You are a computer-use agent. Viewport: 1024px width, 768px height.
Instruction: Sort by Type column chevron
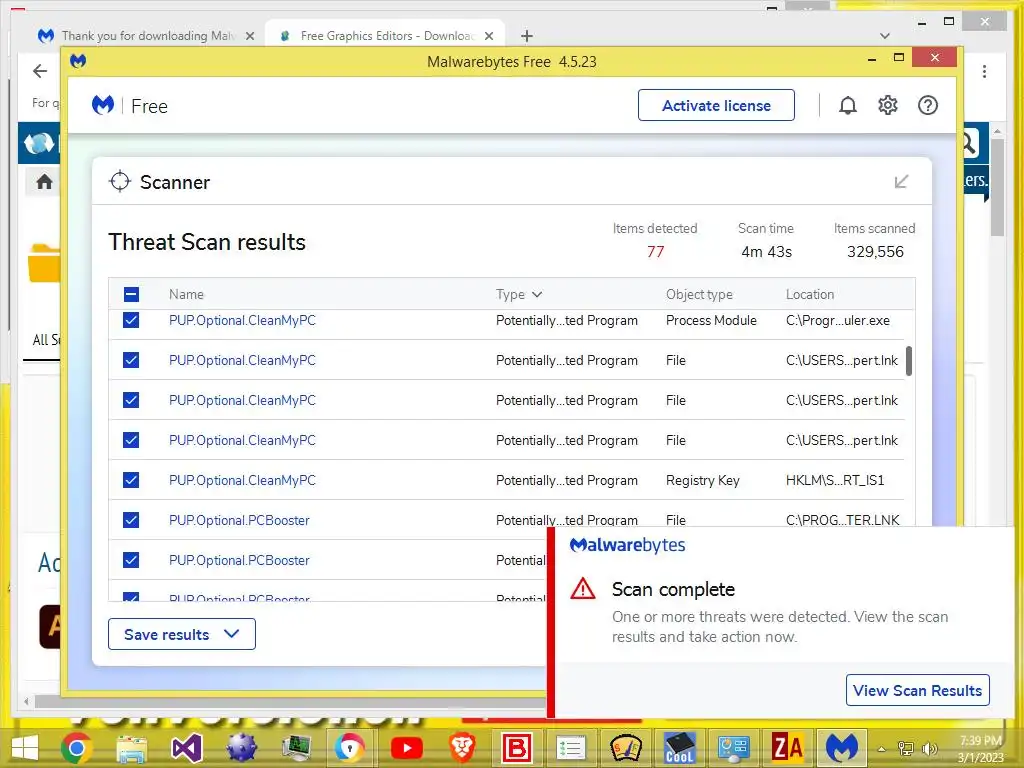537,295
